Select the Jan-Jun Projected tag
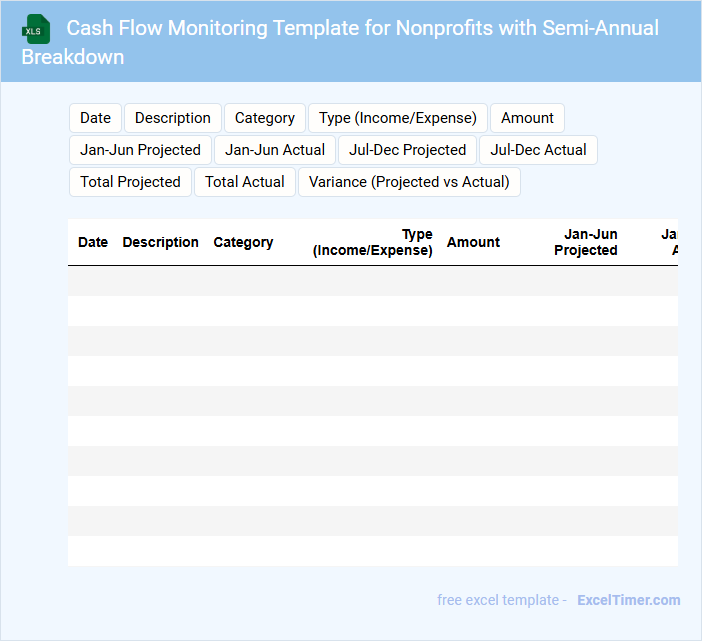Screen dimensions: 702x641 (141, 150)
